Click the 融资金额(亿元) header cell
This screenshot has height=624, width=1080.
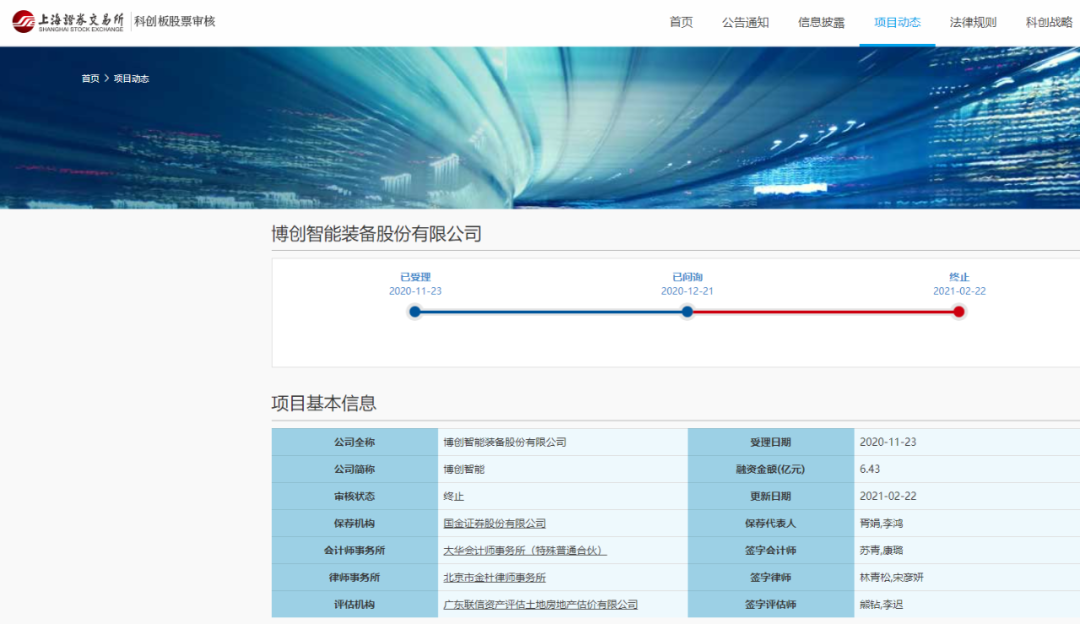click(771, 469)
